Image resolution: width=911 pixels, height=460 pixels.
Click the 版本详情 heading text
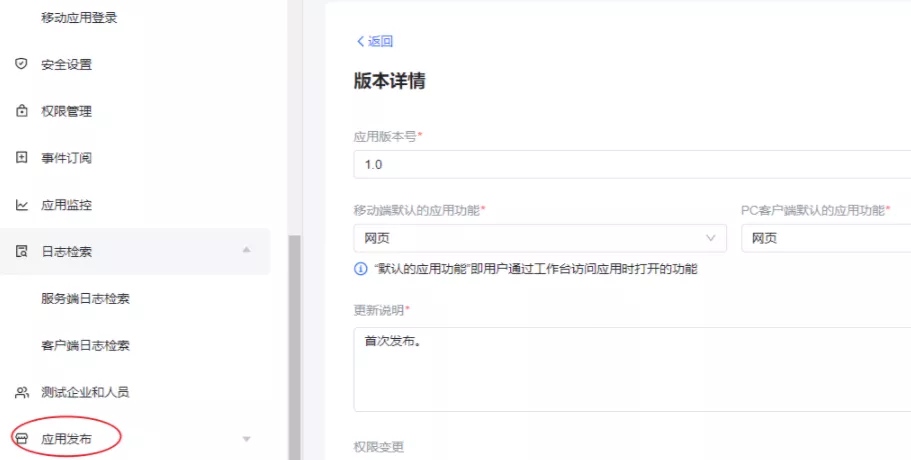pos(389,81)
